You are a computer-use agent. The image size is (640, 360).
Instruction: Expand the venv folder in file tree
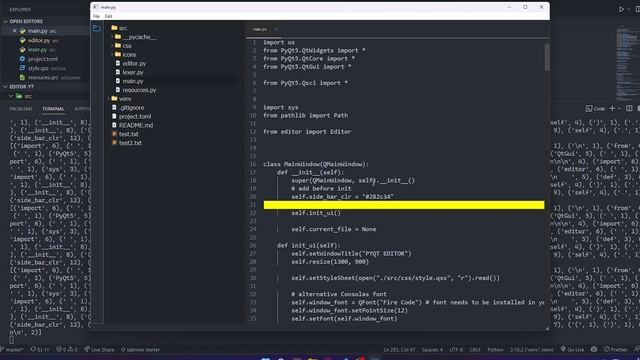coord(109,99)
